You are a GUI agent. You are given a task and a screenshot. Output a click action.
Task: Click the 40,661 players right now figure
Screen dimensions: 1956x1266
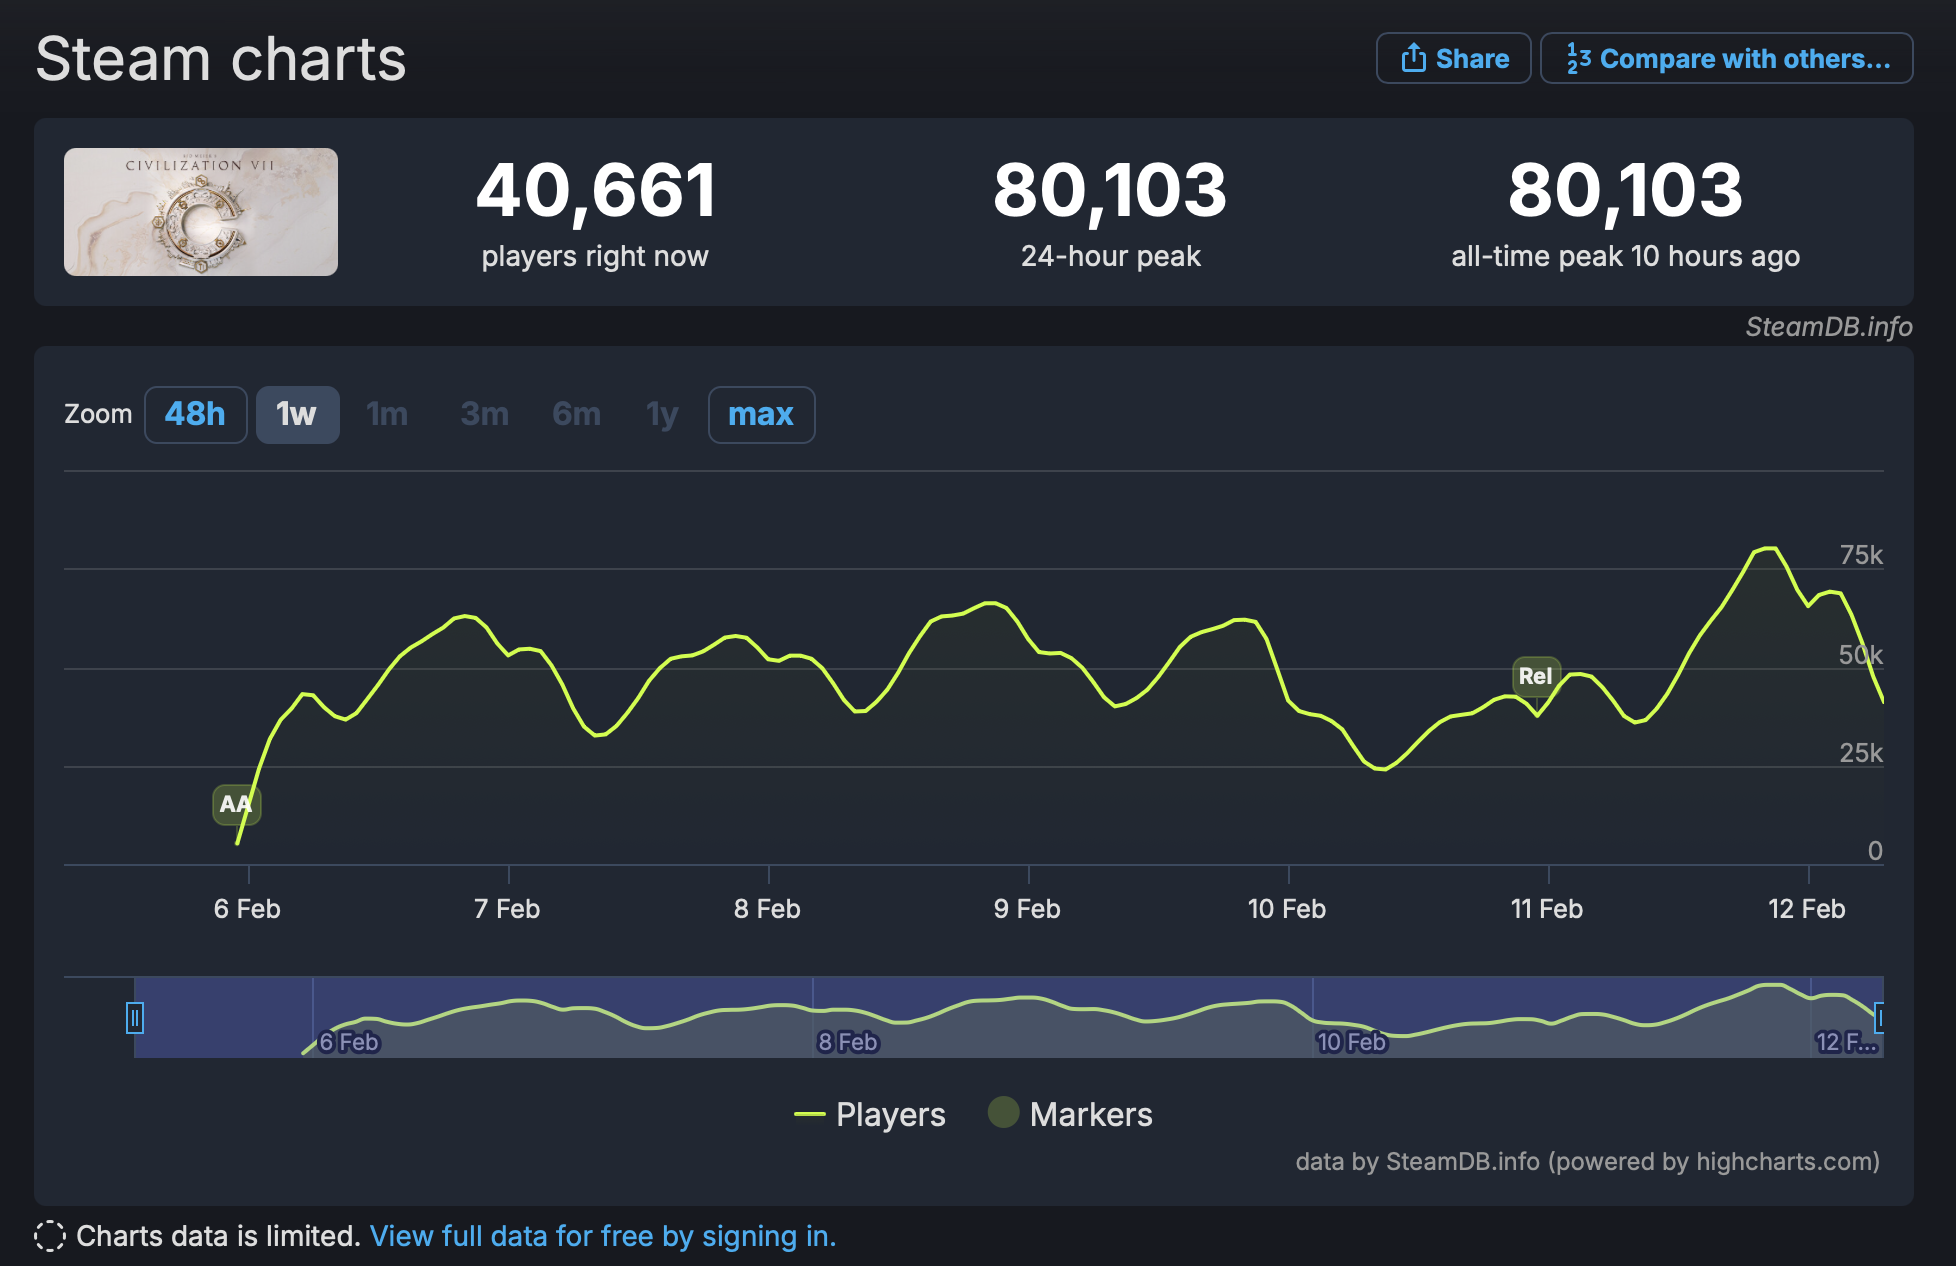tap(595, 190)
